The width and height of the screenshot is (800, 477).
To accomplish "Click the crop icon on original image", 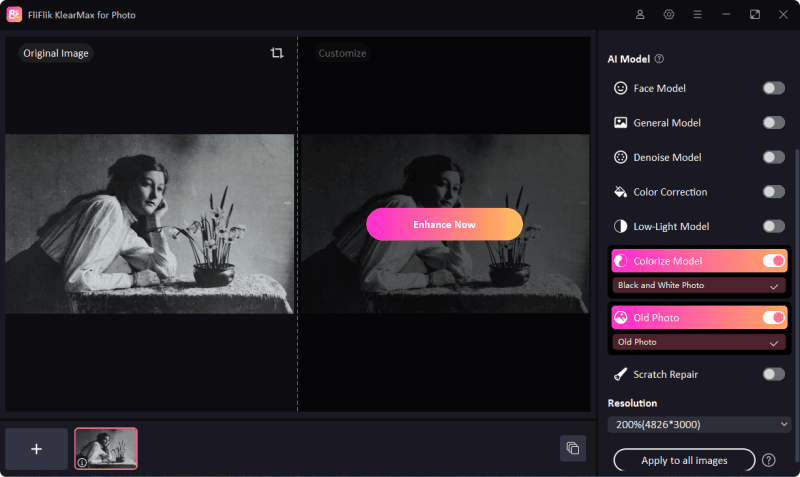I will click(277, 53).
